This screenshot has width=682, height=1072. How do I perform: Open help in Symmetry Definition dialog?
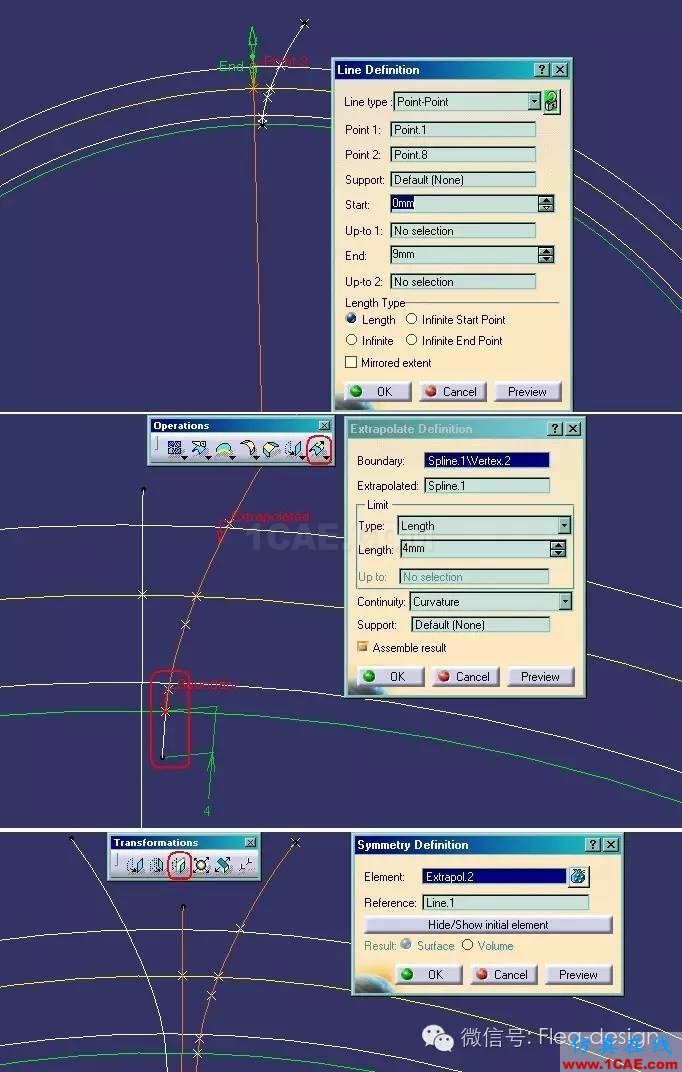click(593, 844)
